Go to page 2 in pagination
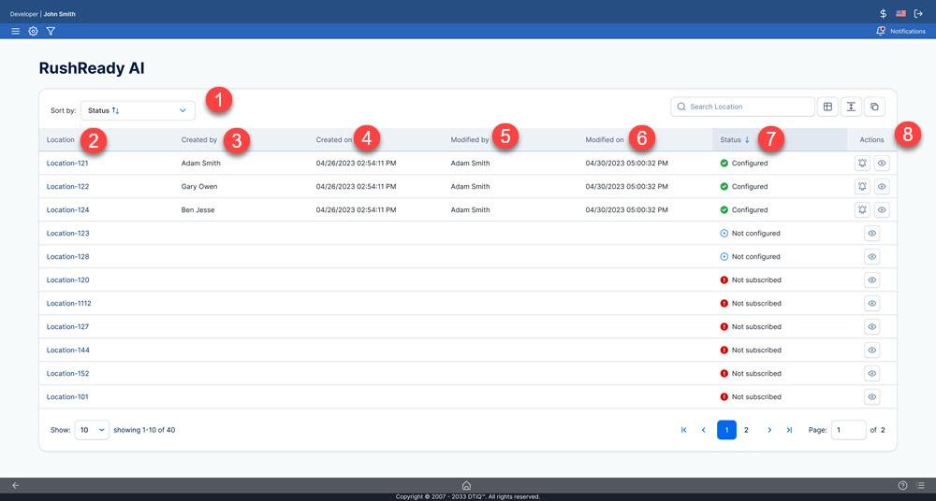The height and width of the screenshot is (501, 936). coord(746,430)
